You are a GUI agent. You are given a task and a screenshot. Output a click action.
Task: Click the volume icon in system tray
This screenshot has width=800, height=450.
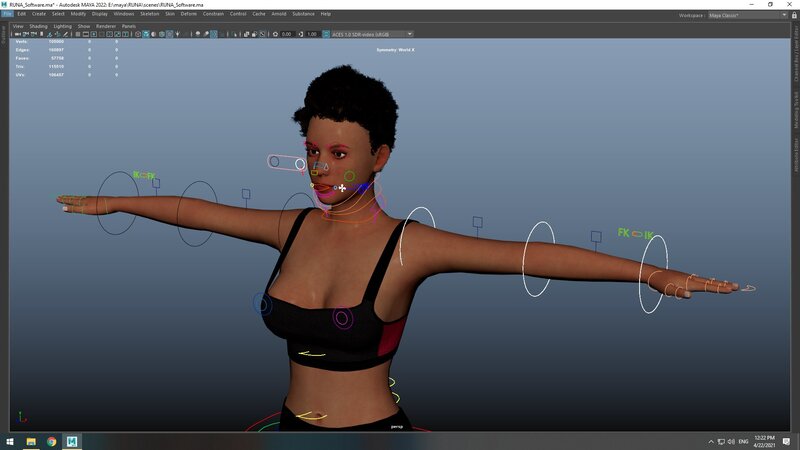pyautogui.click(x=729, y=441)
